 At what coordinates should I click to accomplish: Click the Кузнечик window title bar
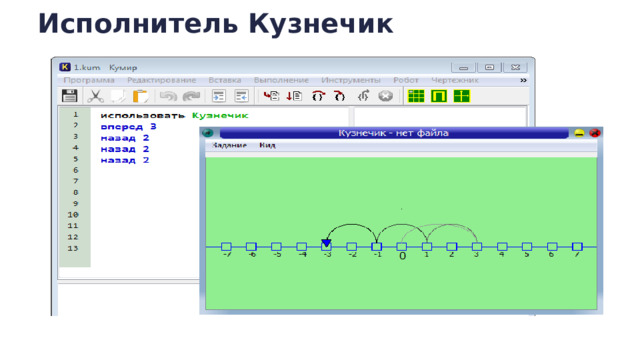coord(393,133)
